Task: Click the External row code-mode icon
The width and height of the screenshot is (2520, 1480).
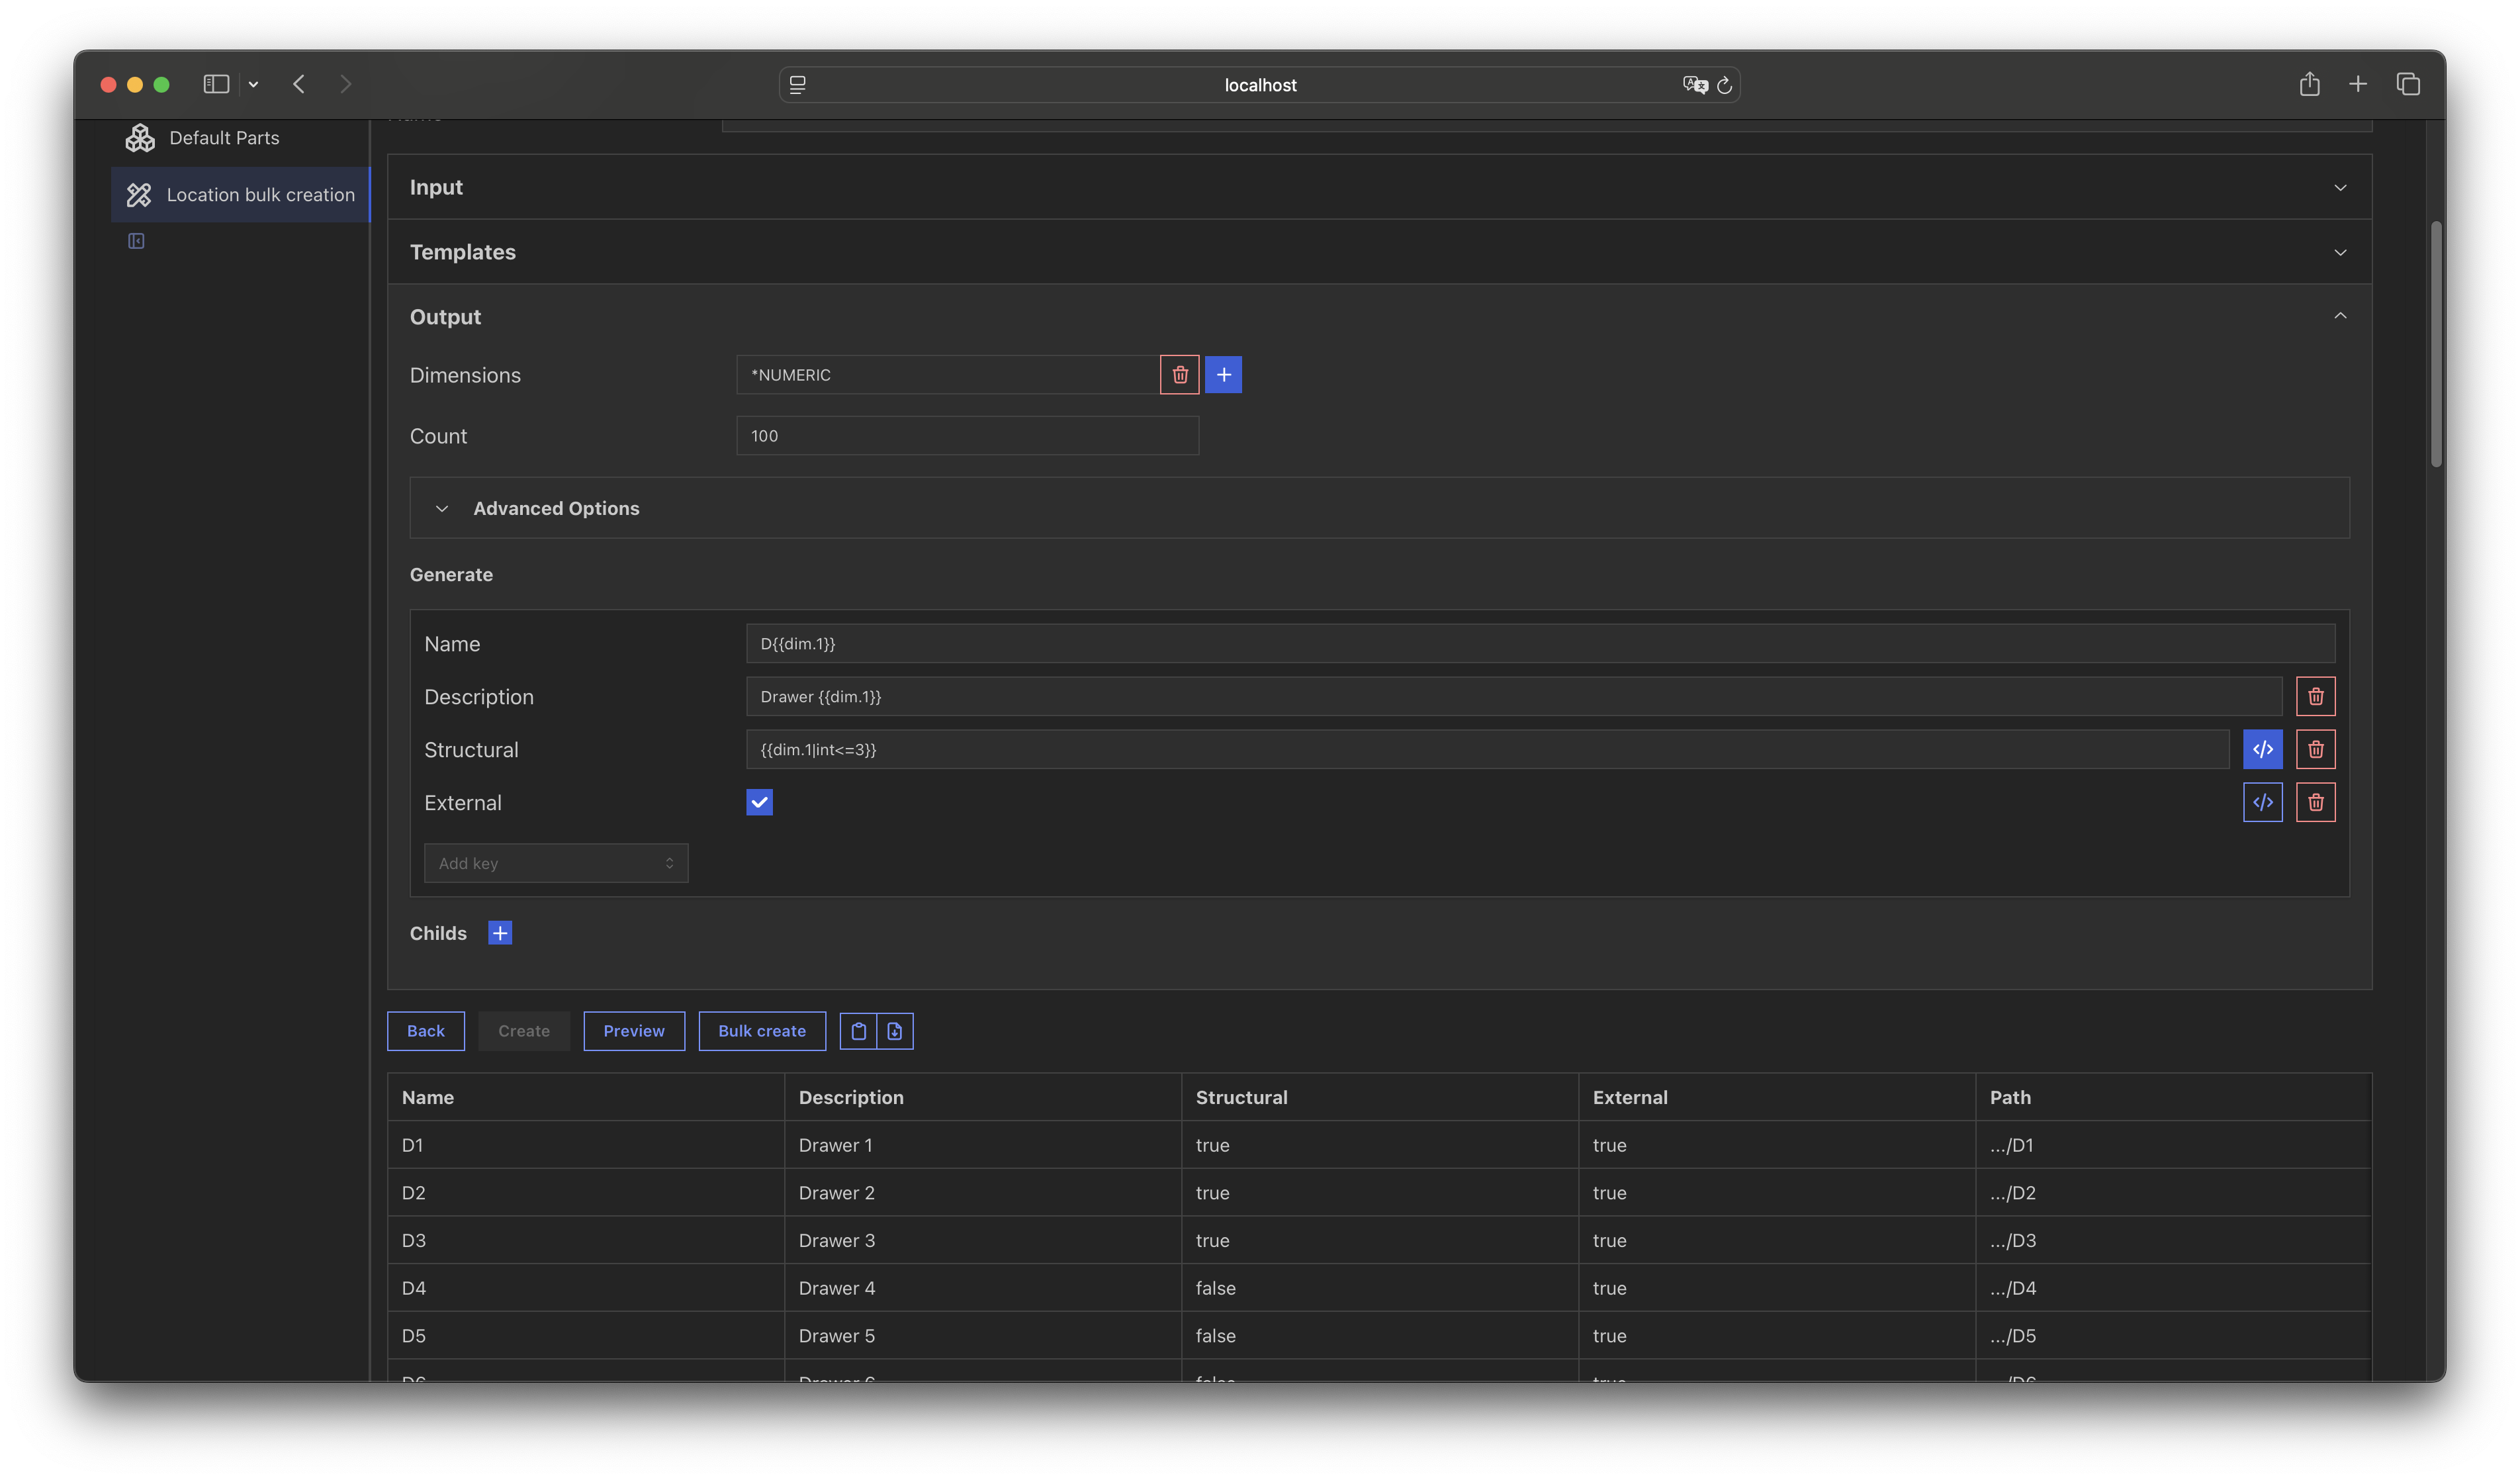Action: (2262, 803)
